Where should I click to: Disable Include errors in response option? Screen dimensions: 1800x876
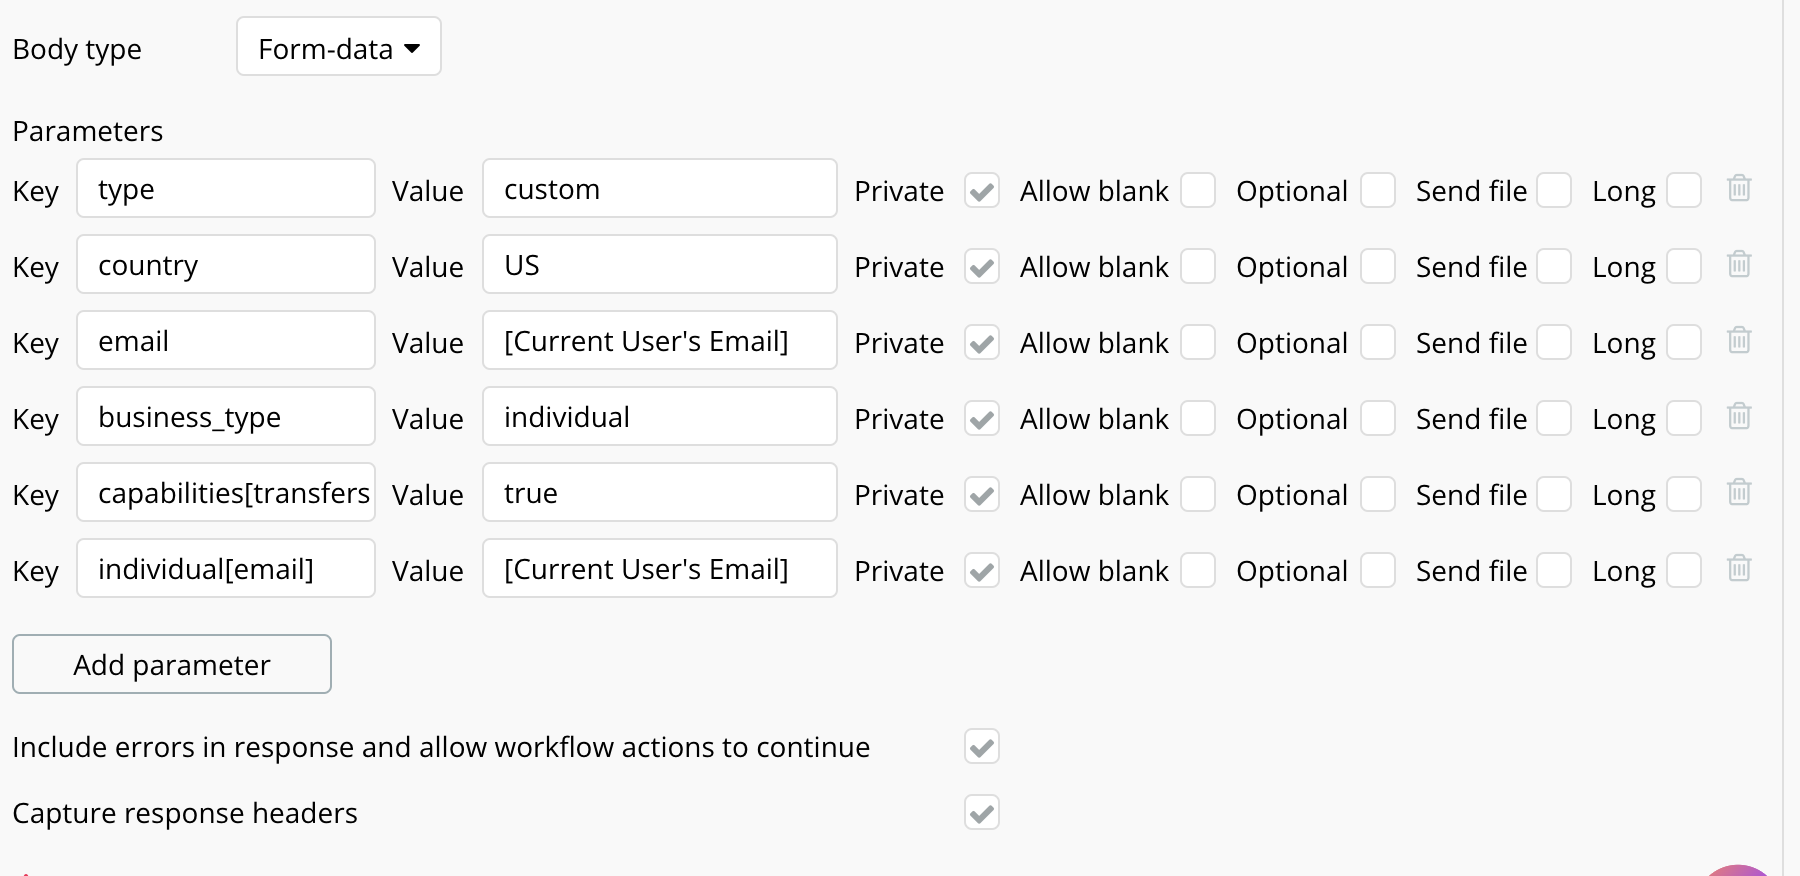982,747
